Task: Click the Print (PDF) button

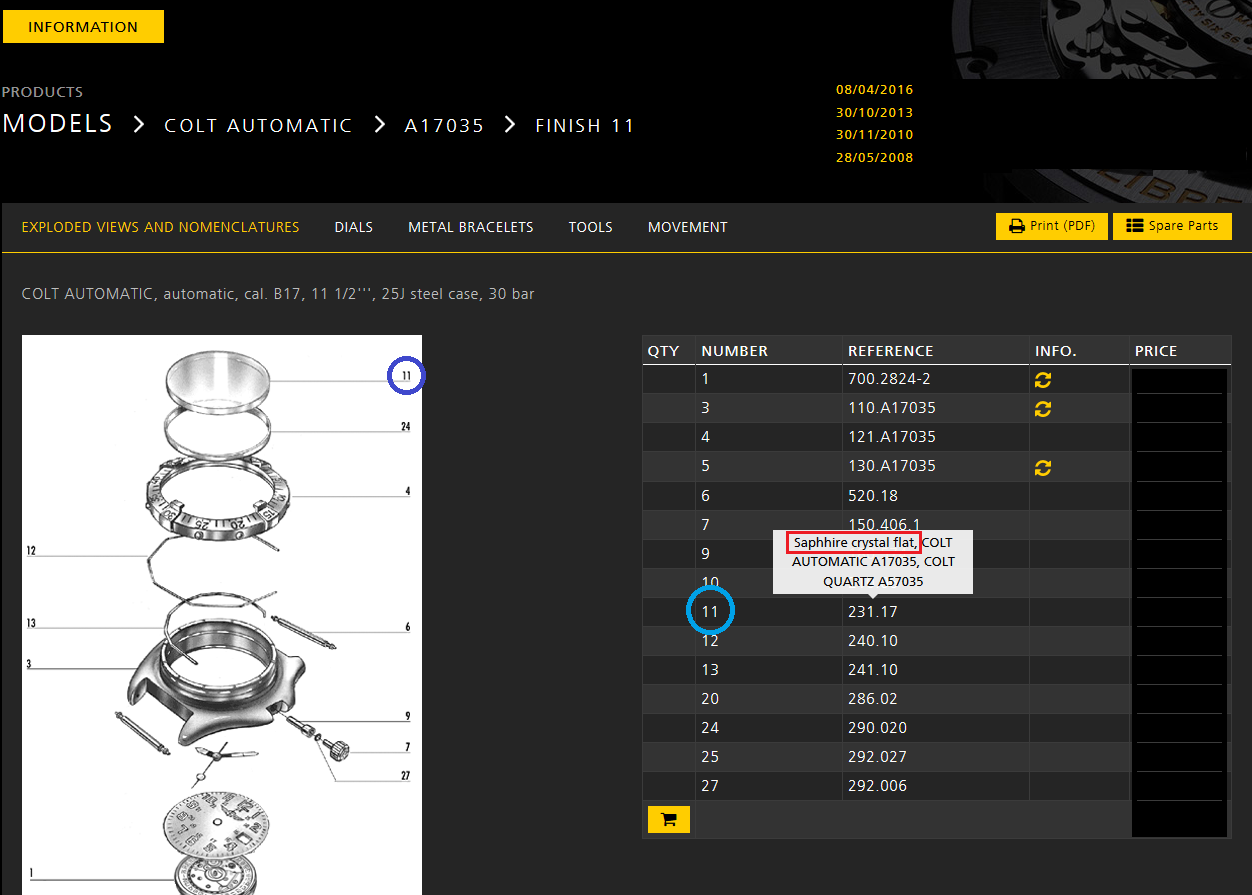Action: [x=1052, y=226]
